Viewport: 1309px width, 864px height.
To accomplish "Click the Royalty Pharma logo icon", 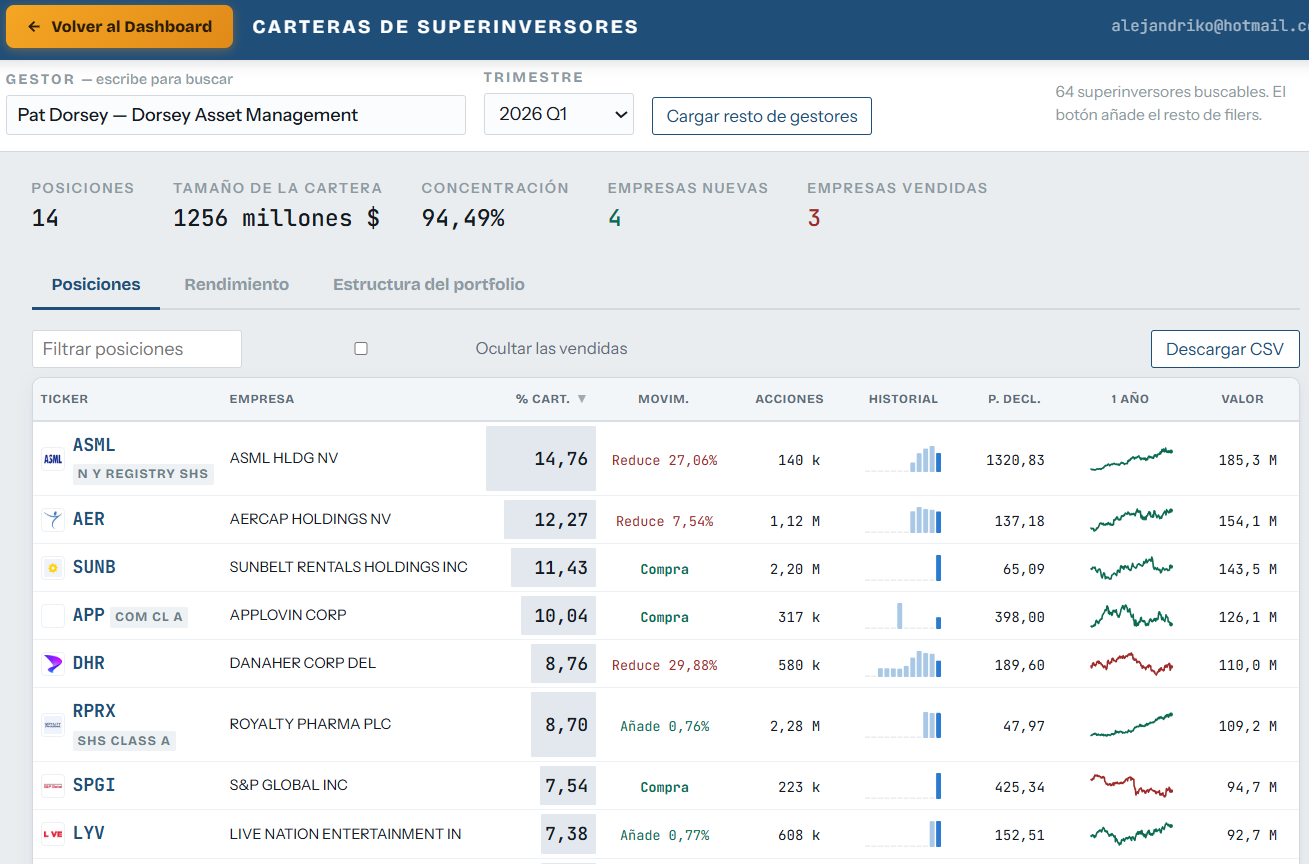I will [x=53, y=725].
